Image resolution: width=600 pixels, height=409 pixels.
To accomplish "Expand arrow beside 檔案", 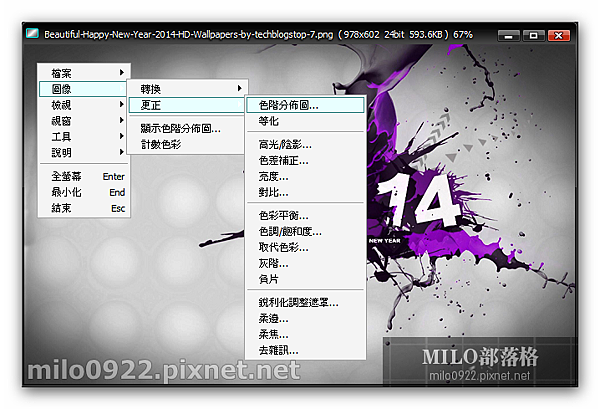I will pos(121,72).
